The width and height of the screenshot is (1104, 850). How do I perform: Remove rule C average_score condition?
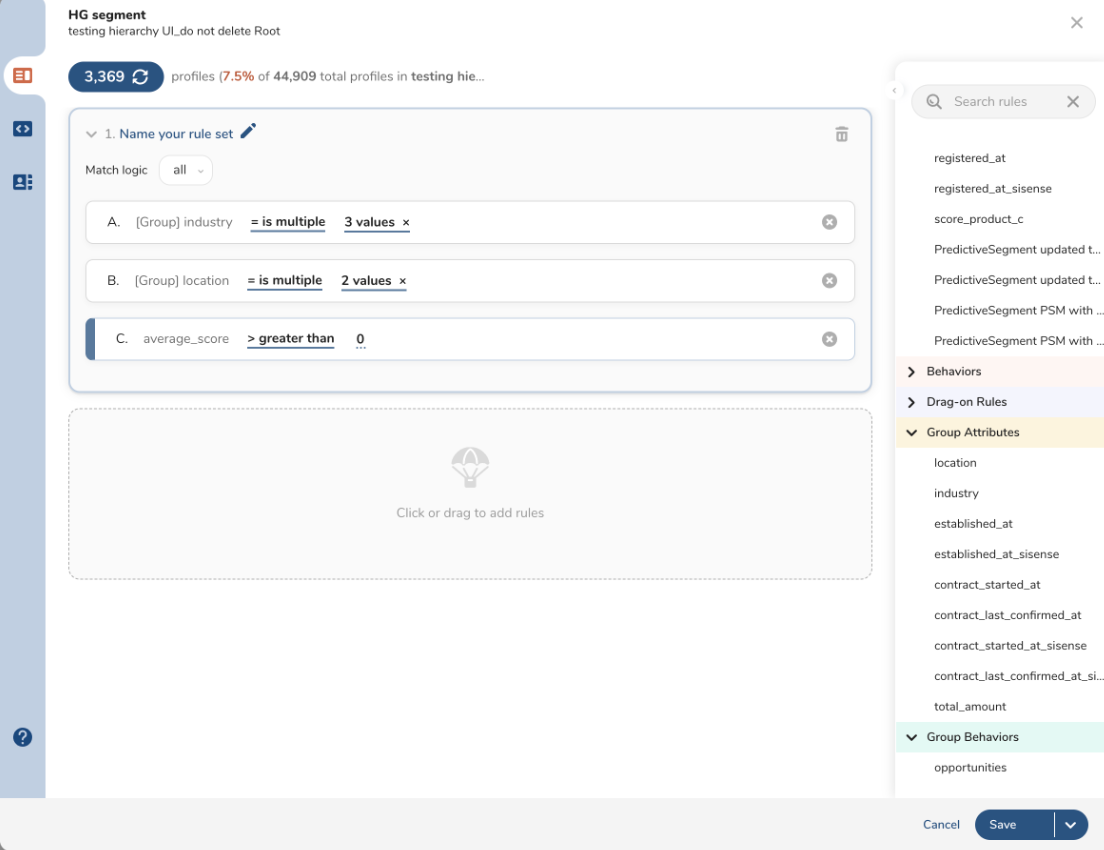pos(829,339)
